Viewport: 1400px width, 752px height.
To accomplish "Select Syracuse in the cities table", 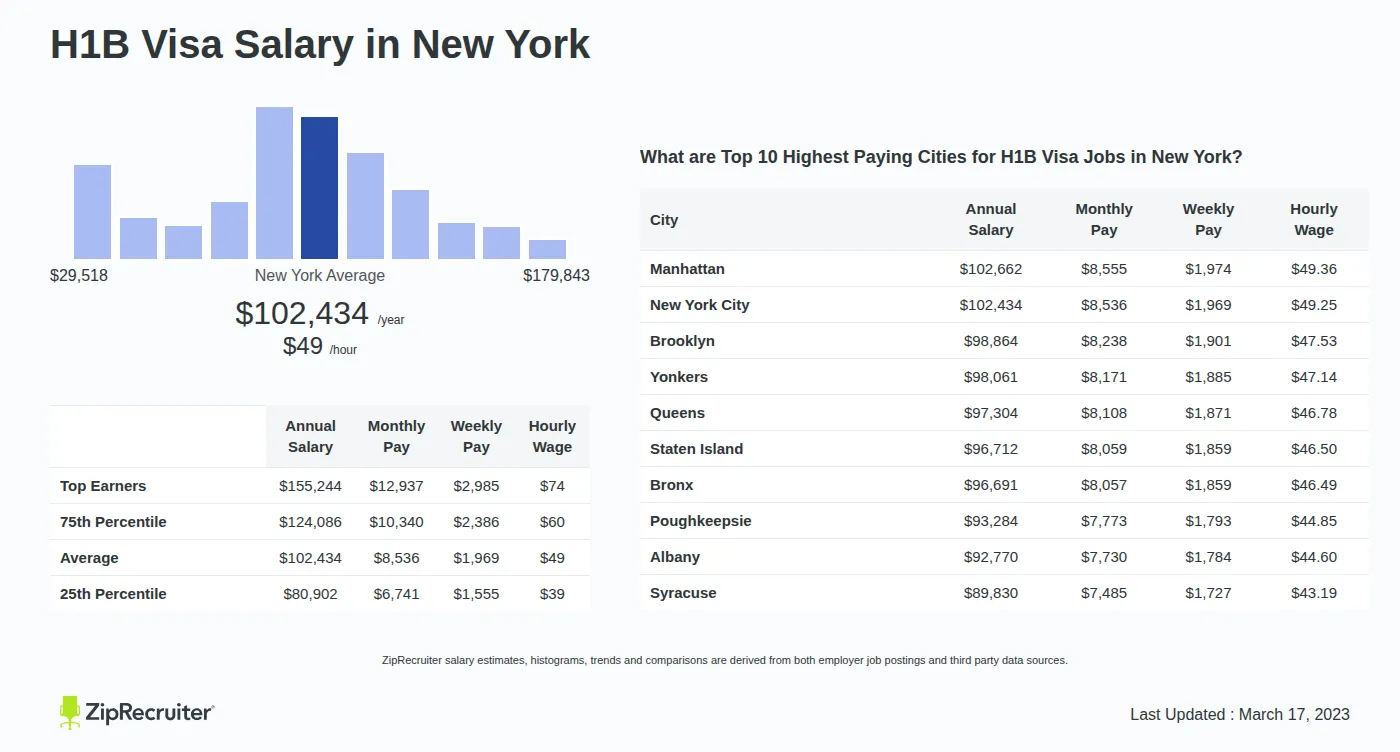I will 683,593.
